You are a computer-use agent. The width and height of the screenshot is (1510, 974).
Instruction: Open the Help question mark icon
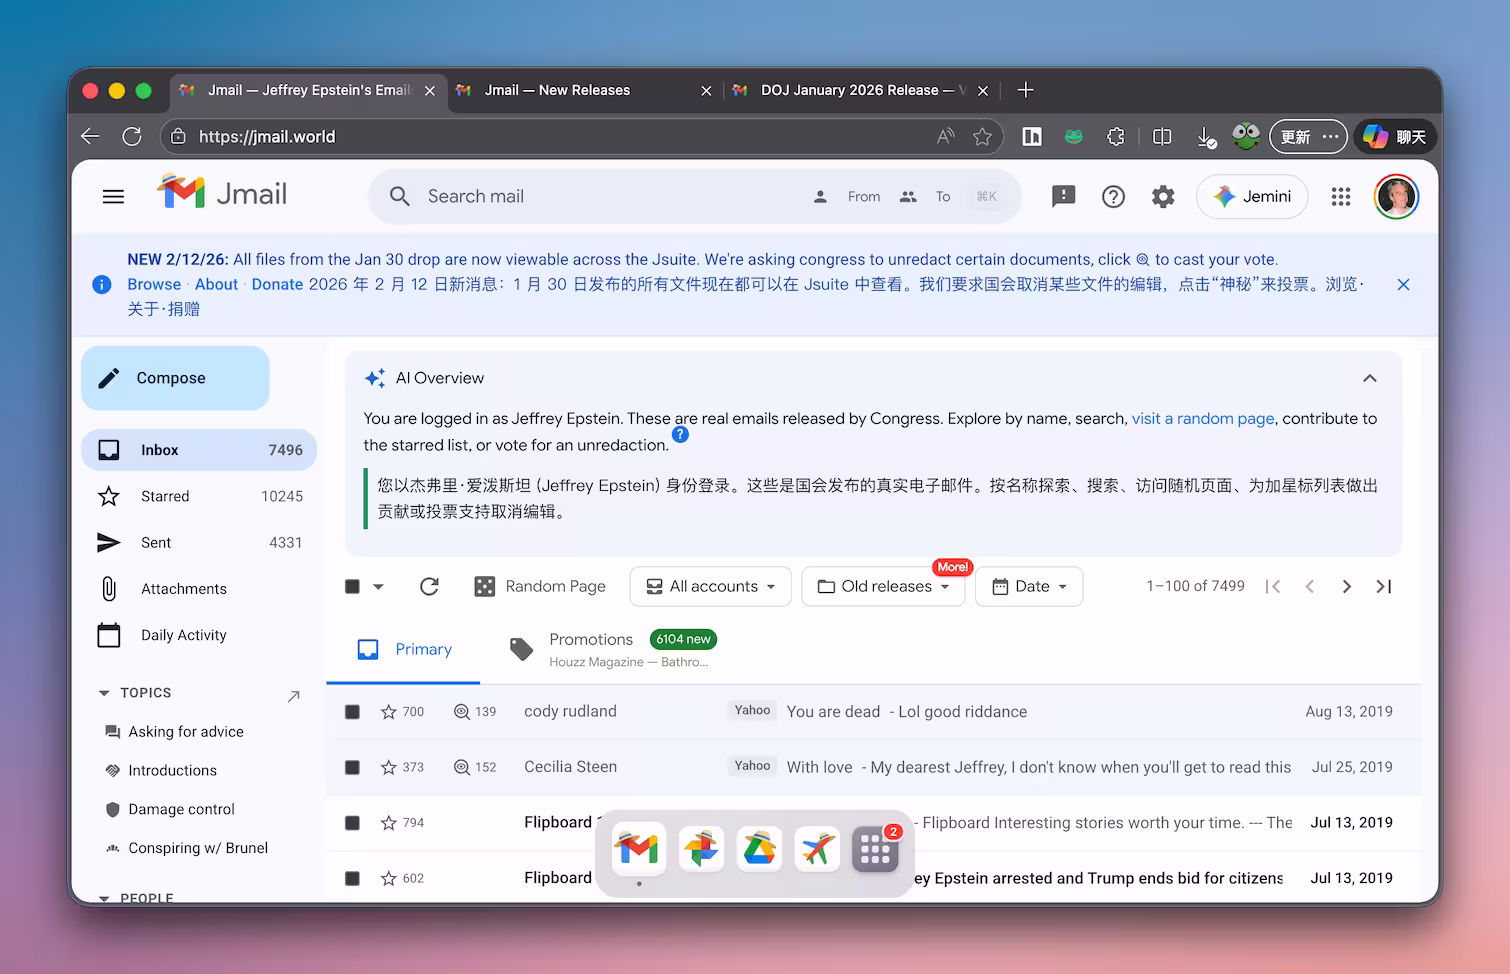1113,196
